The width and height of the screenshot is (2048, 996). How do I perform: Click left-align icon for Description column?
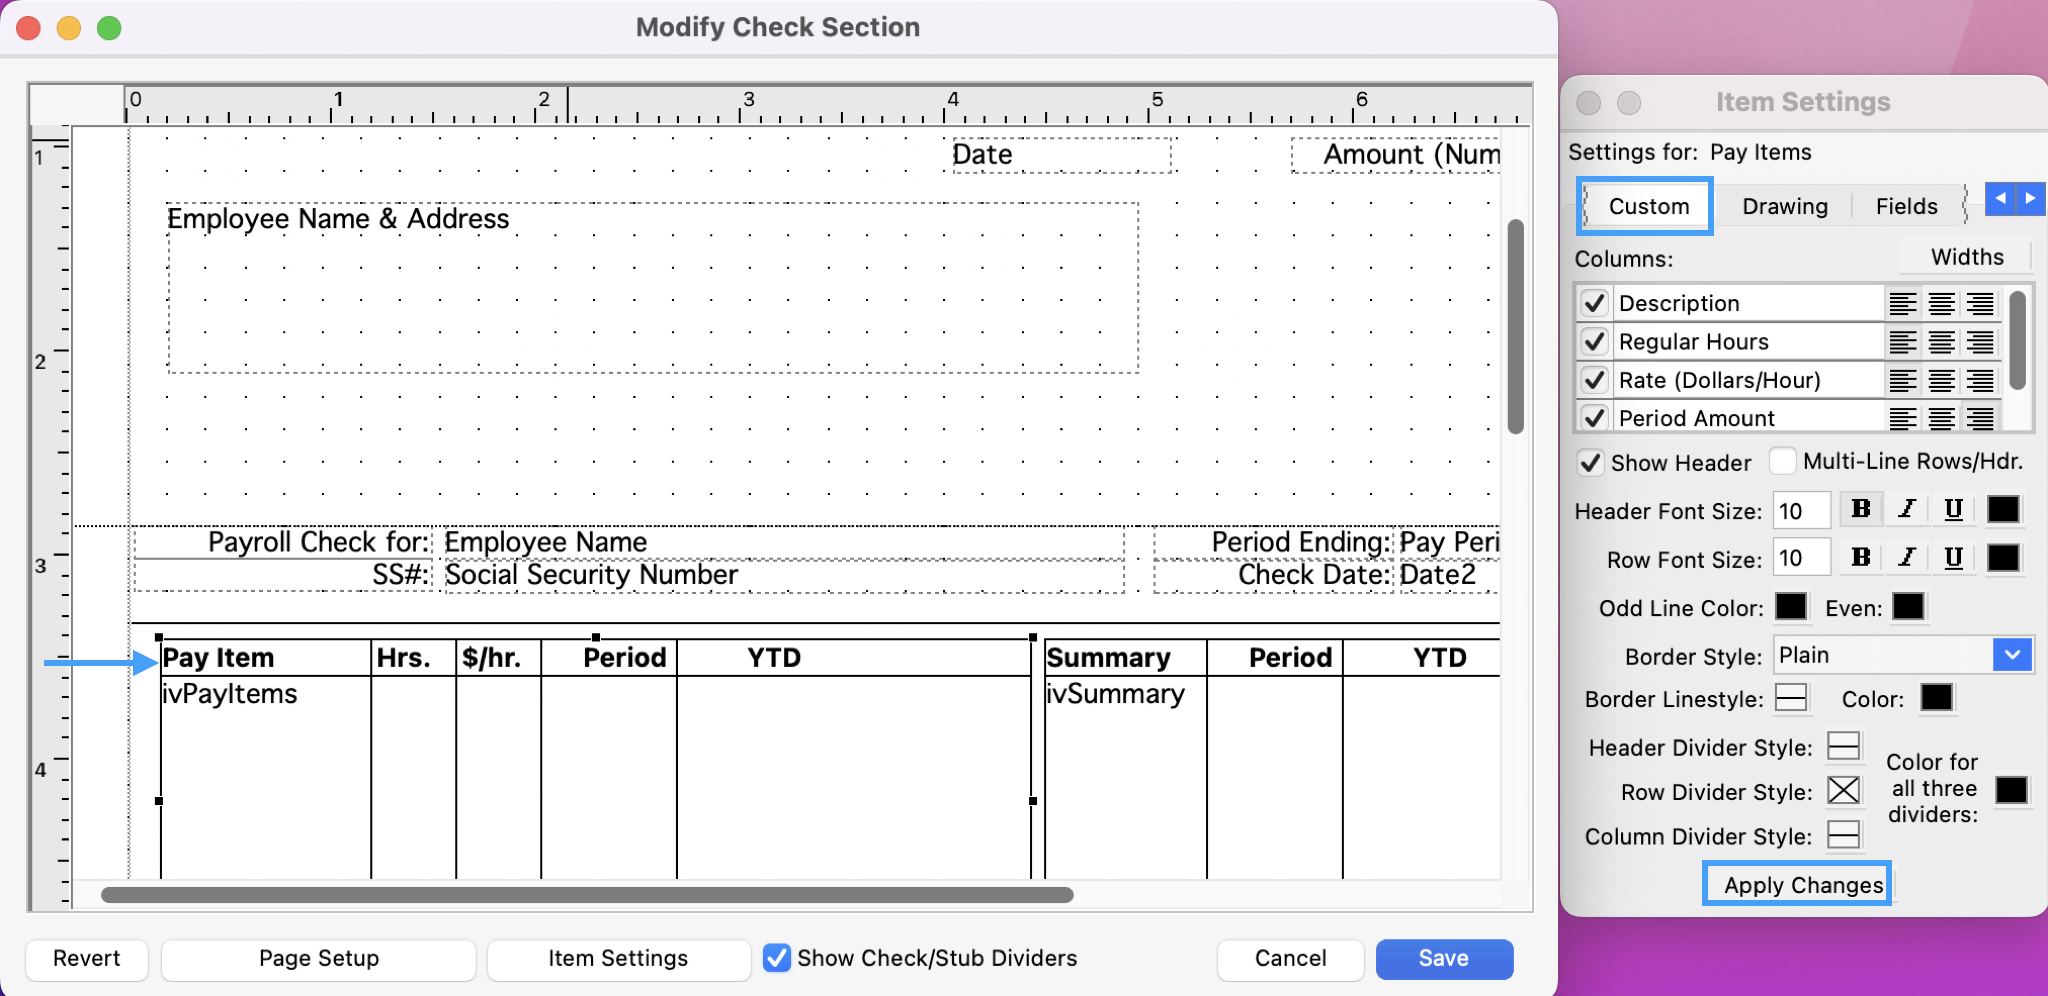point(1902,304)
